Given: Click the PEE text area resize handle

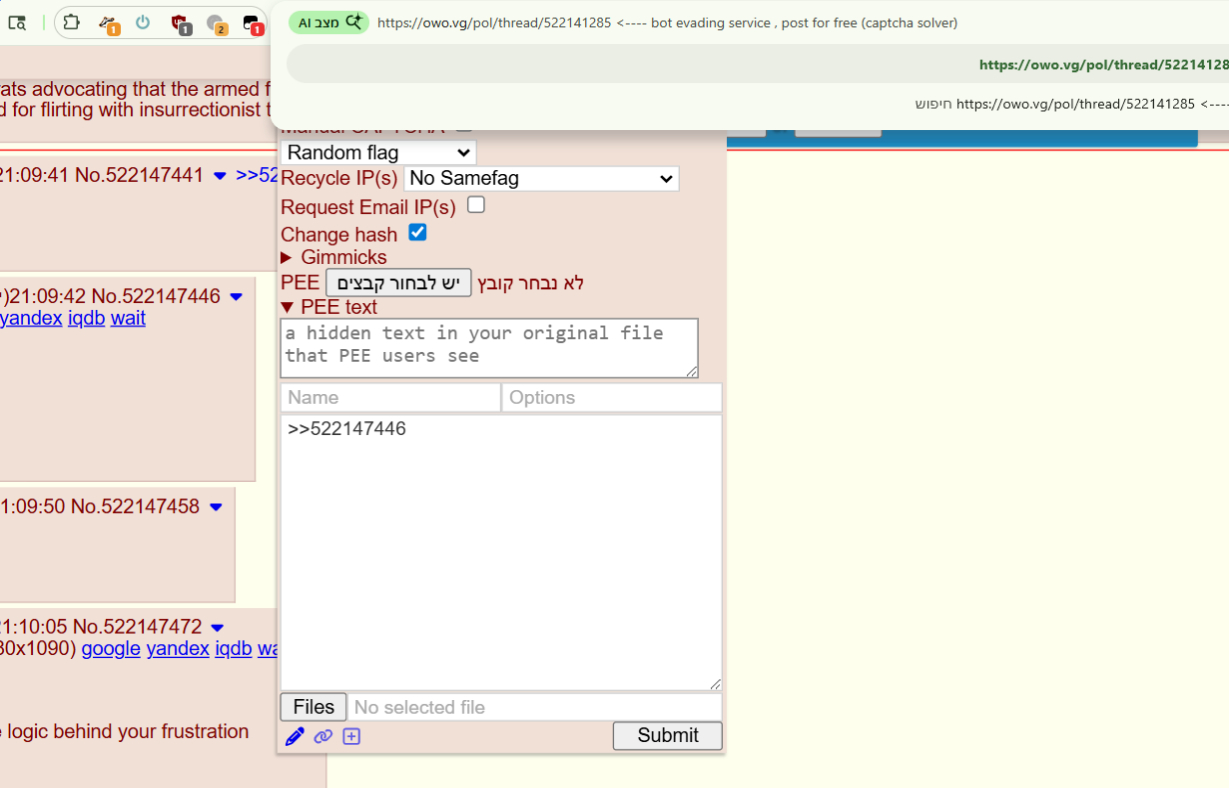Looking at the screenshot, I should coord(692,372).
